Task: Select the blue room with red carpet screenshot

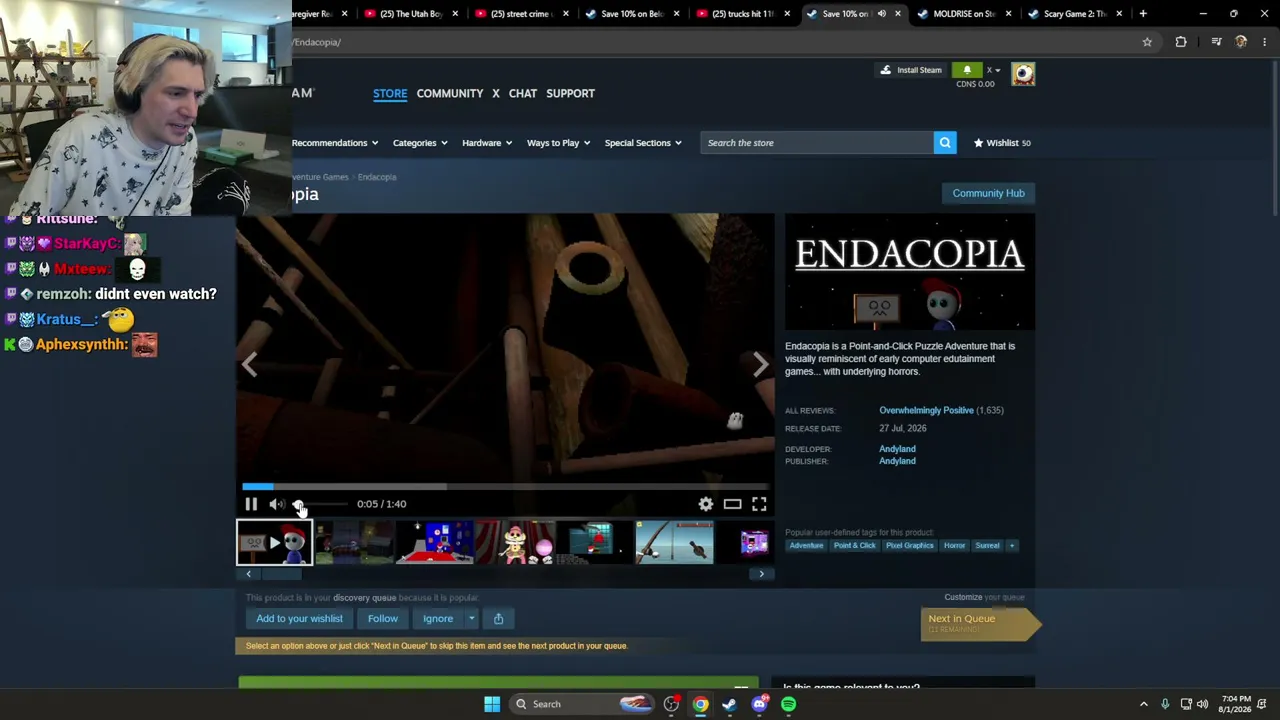Action: (x=435, y=543)
